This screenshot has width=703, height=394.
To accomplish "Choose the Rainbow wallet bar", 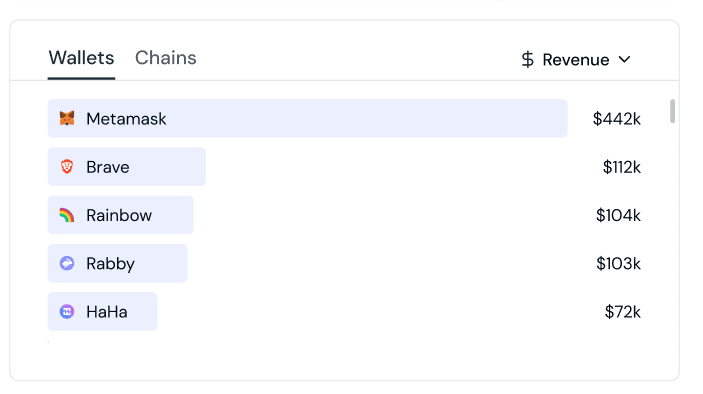I will click(x=121, y=215).
